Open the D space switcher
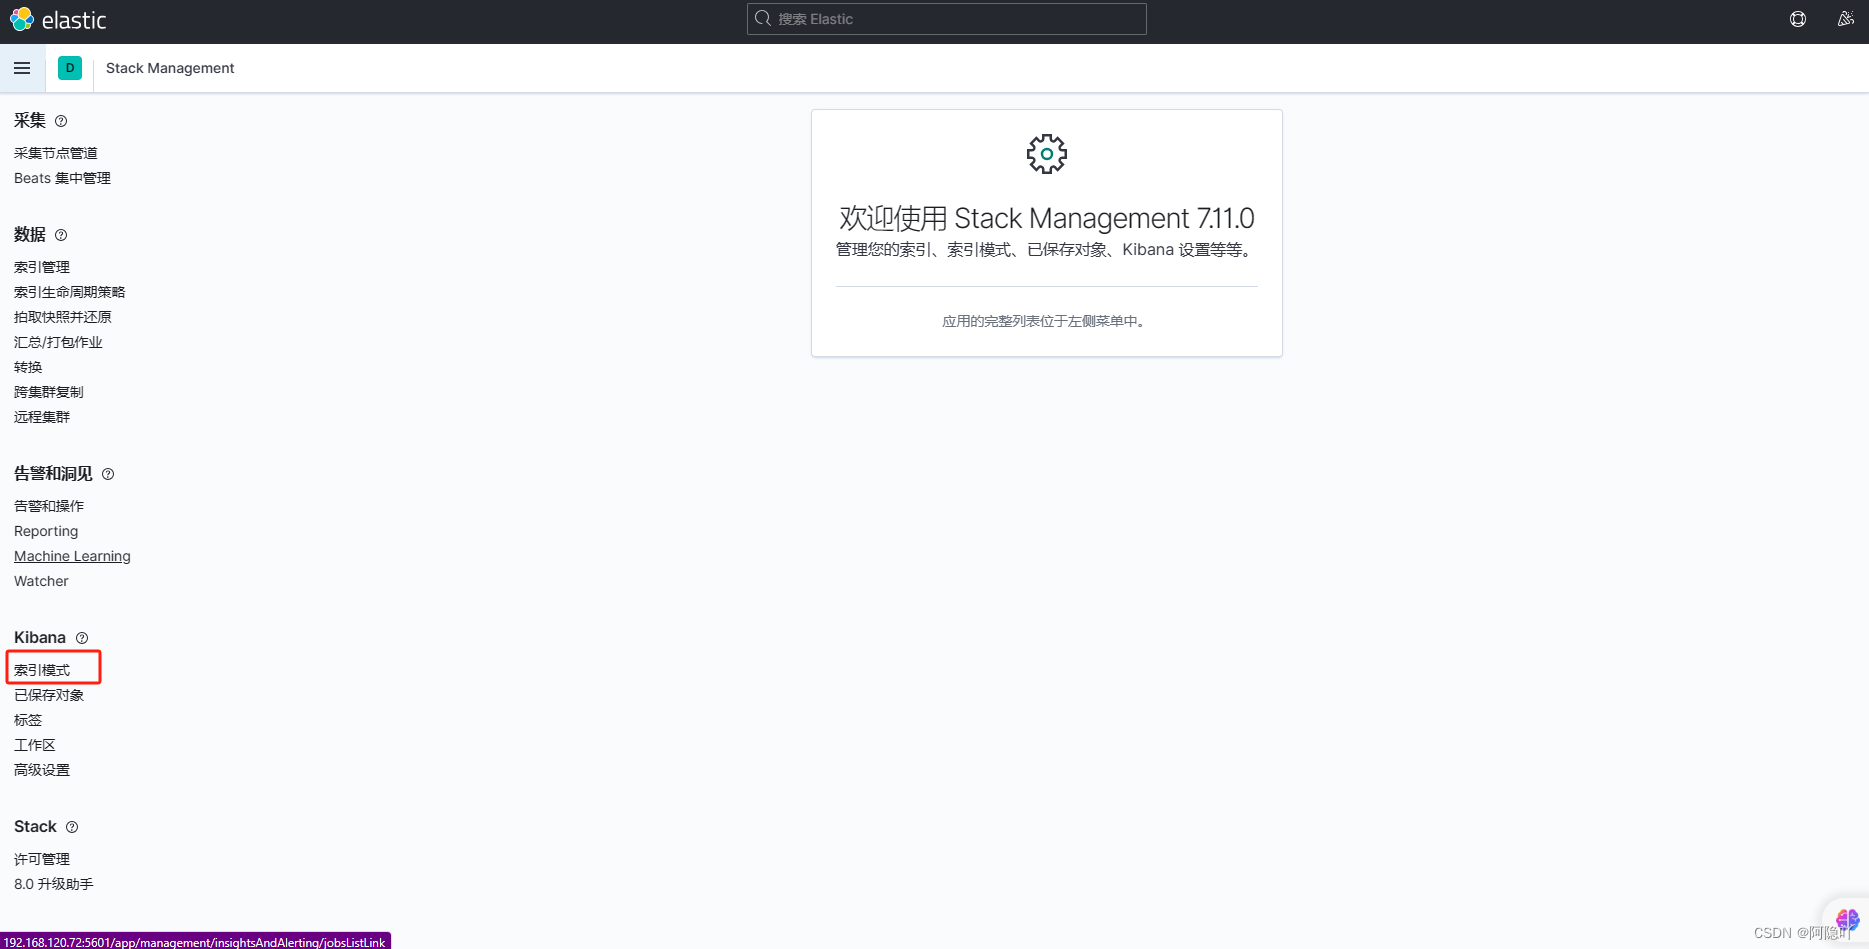1869x949 pixels. [69, 68]
